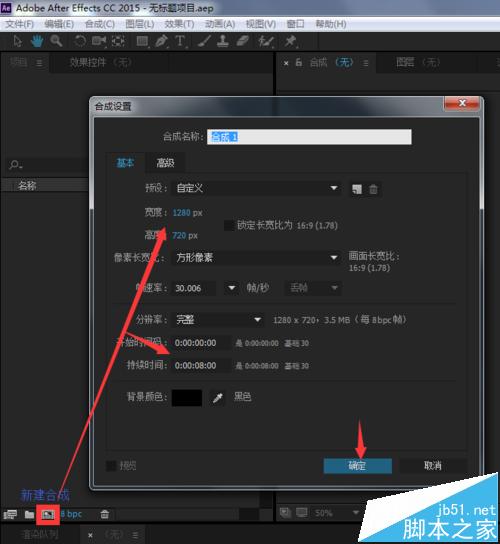This screenshot has height=544, width=500.
Task: Select the Type text tool
Action: click(x=180, y=41)
